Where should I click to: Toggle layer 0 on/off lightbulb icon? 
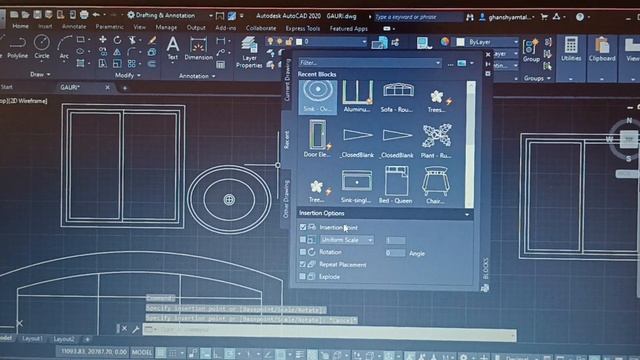tap(270, 41)
